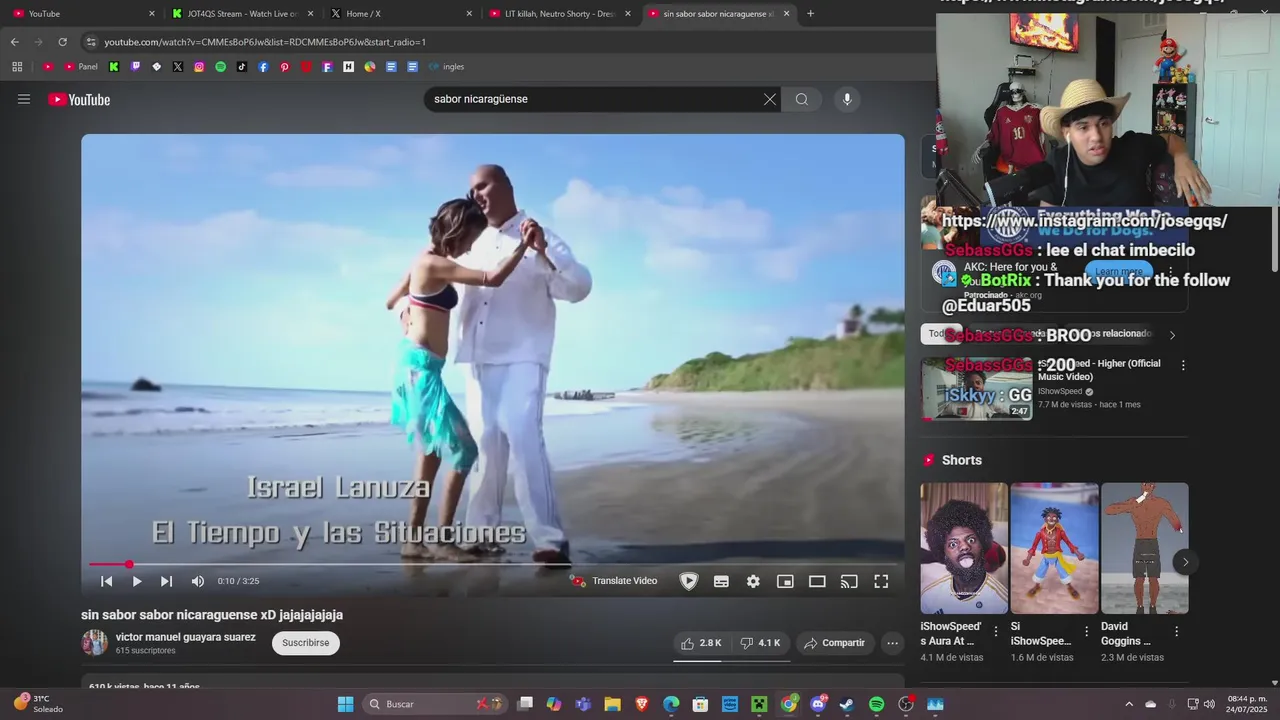The width and height of the screenshot is (1280, 720).
Task: Enter fullscreen mode
Action: 881,581
